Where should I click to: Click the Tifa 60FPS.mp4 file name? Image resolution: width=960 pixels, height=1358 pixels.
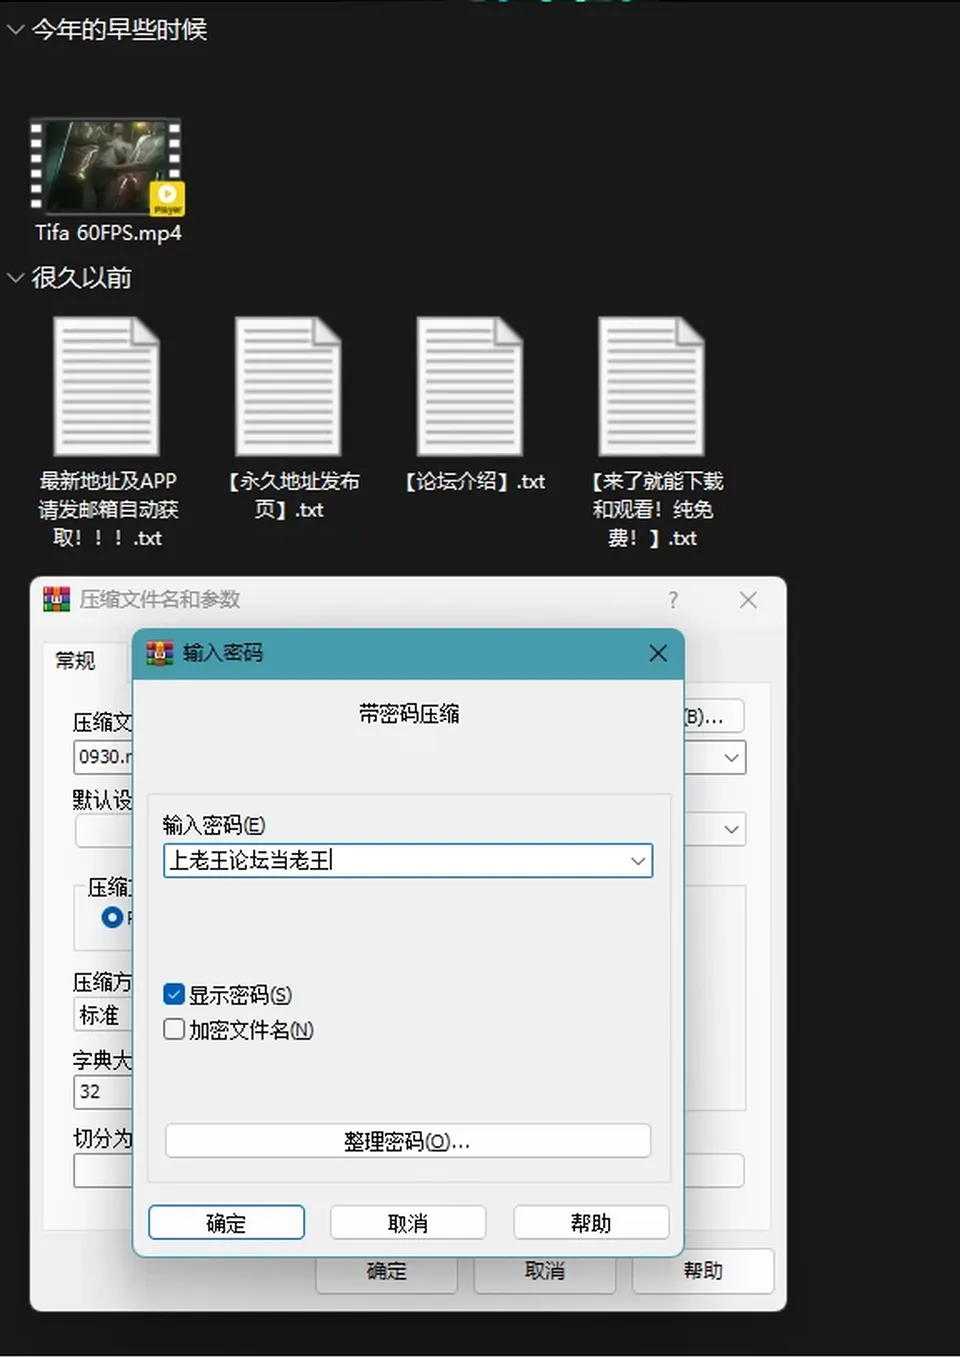pos(108,233)
